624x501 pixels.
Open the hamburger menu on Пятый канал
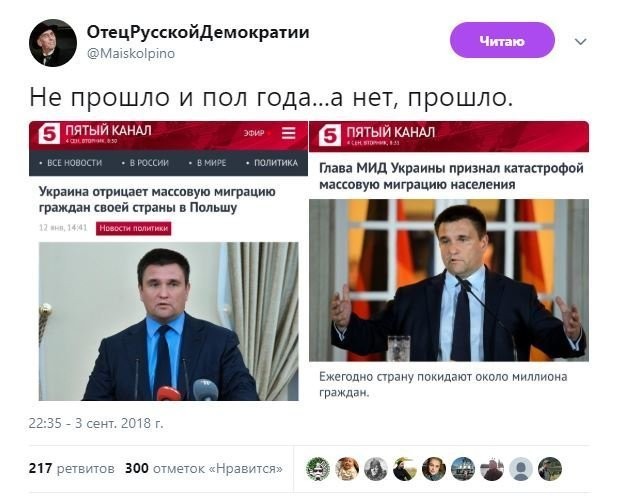click(x=289, y=133)
